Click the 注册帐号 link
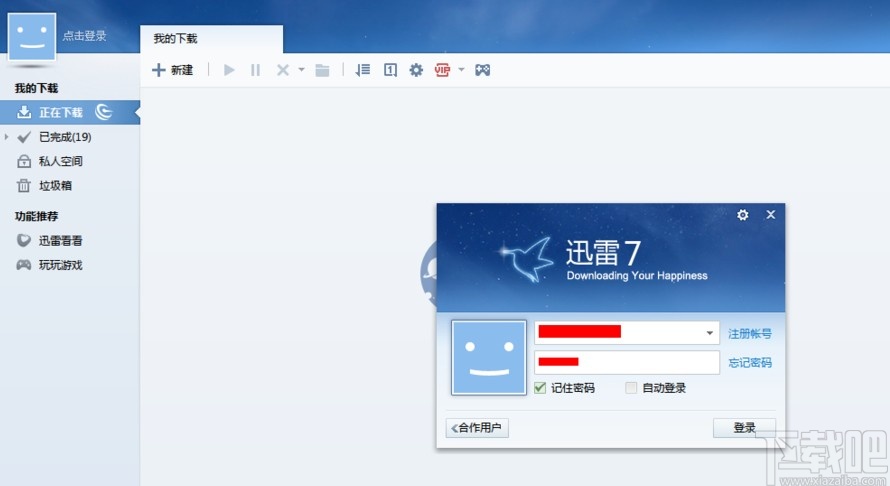890x486 pixels. click(x=750, y=334)
